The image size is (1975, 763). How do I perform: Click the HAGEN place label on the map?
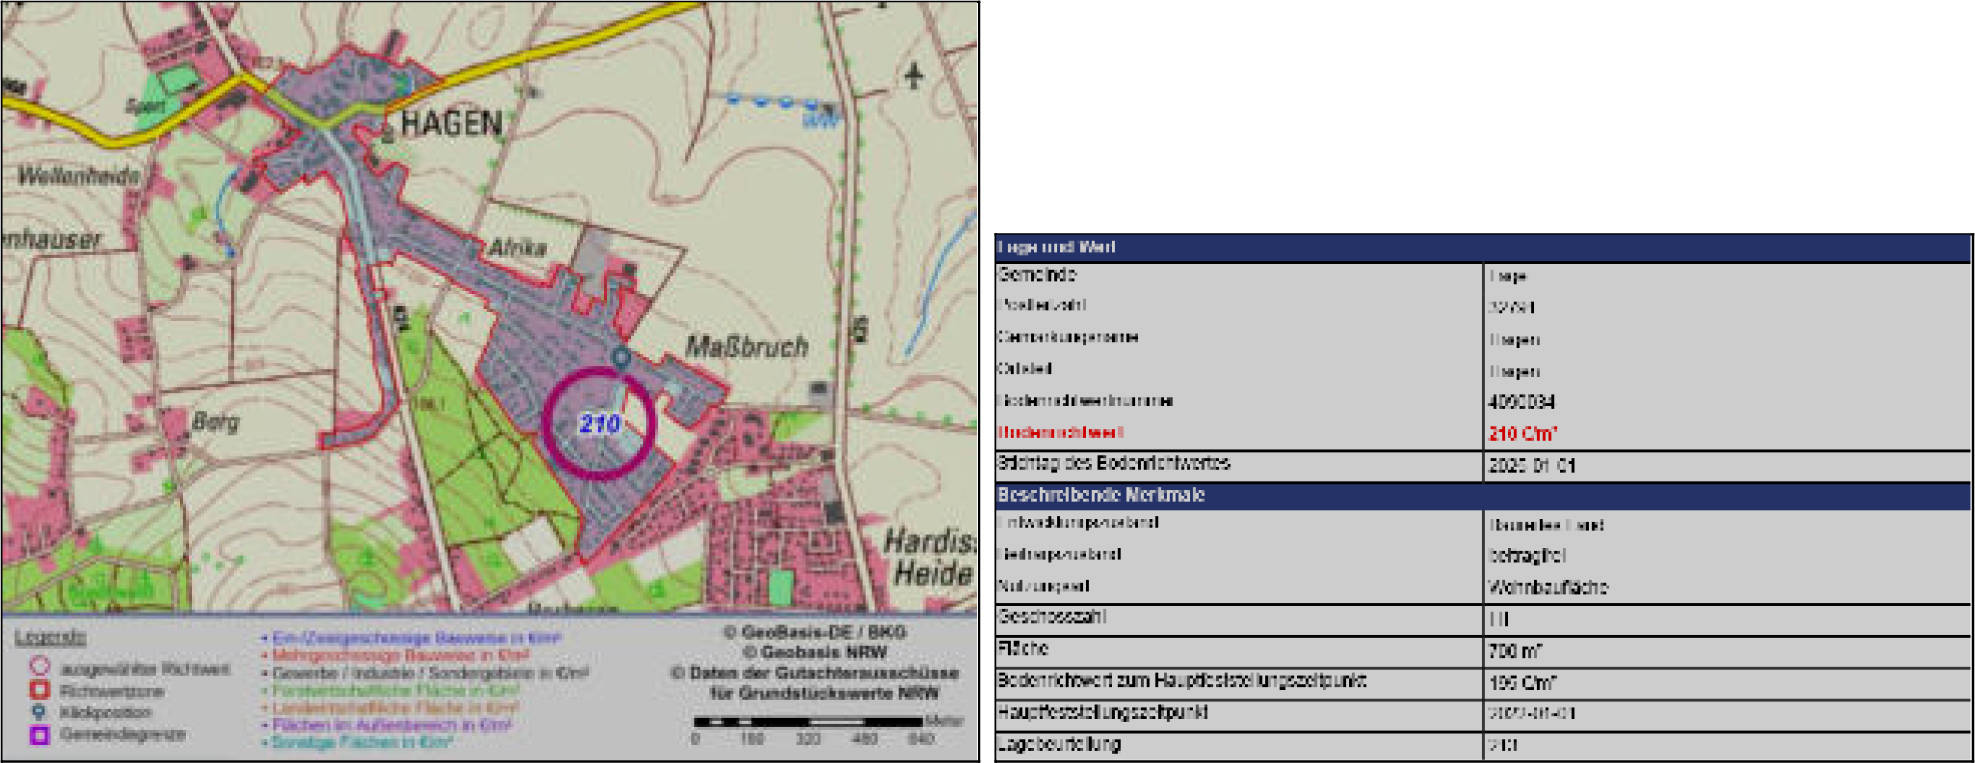point(451,123)
